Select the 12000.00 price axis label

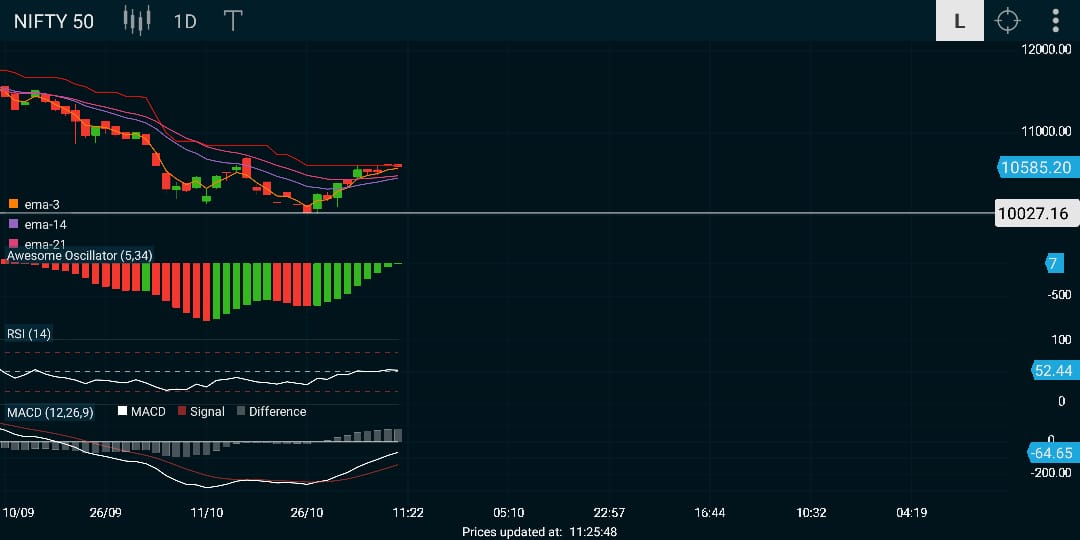(x=1045, y=49)
